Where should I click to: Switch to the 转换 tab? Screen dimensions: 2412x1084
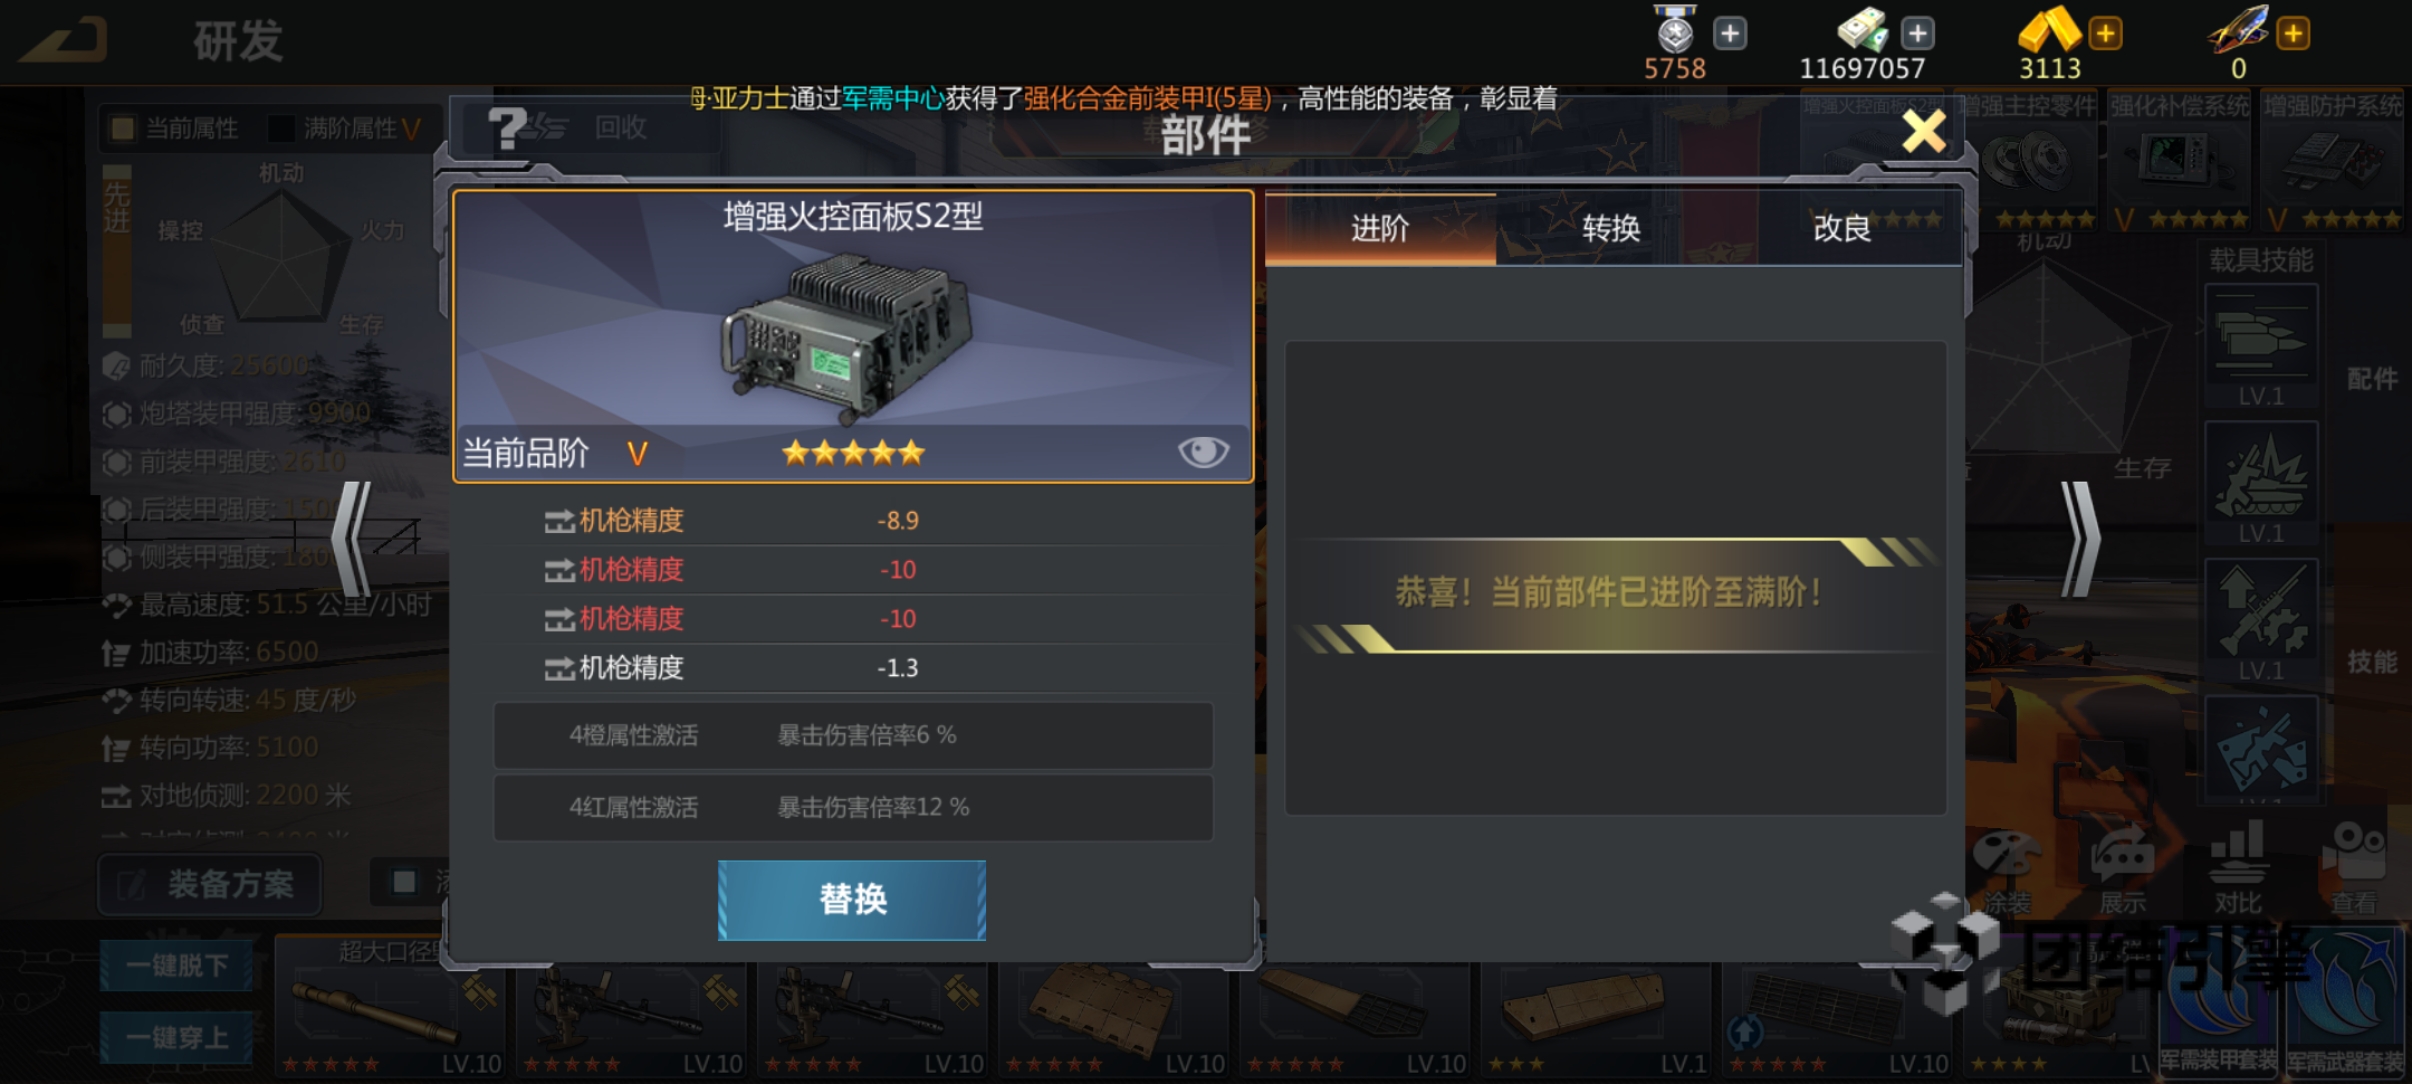point(1611,229)
